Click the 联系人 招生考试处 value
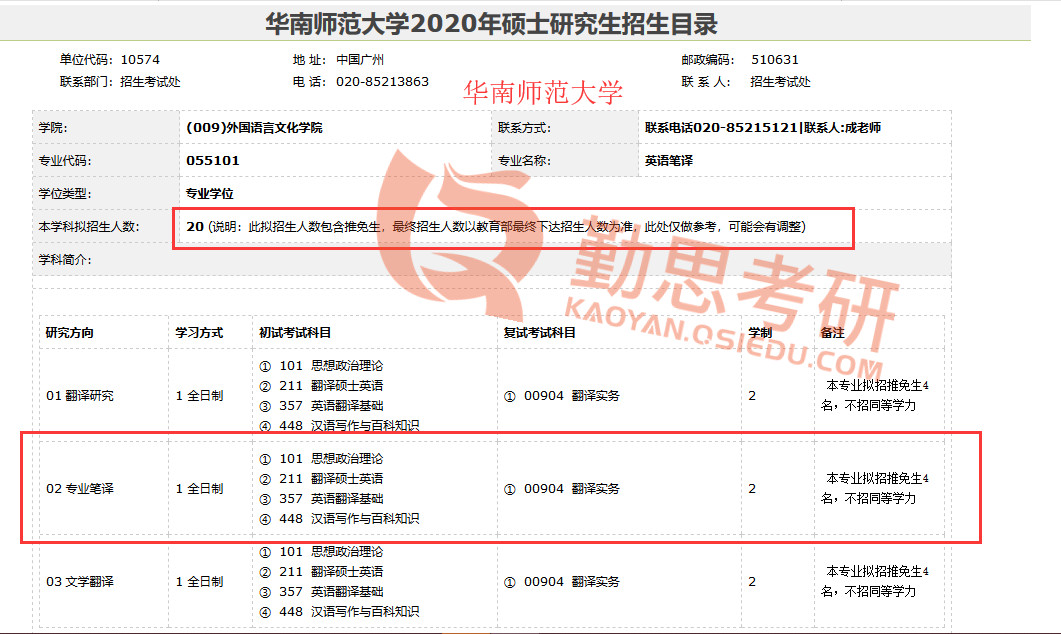Viewport: 1061px width, 634px height. 780,81
